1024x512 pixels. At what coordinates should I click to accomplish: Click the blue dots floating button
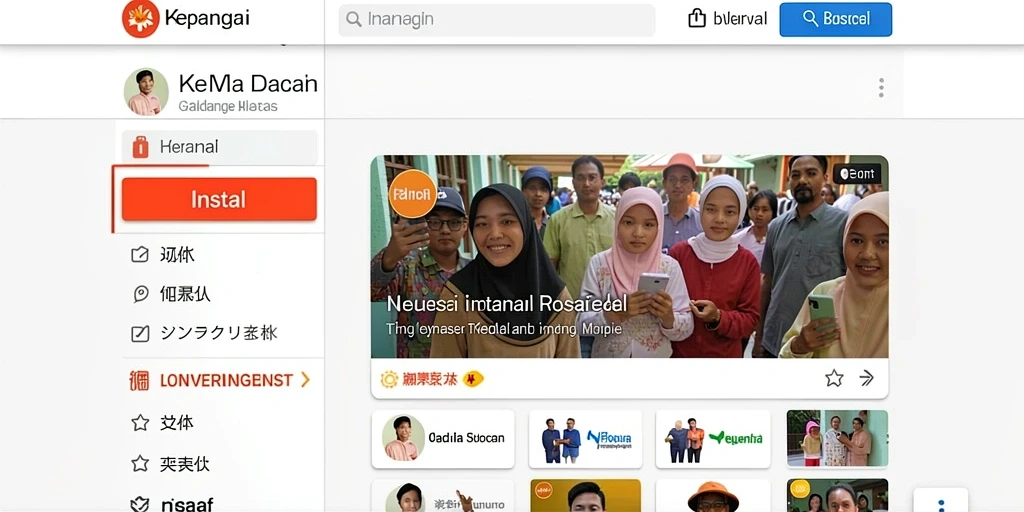pyautogui.click(x=940, y=502)
